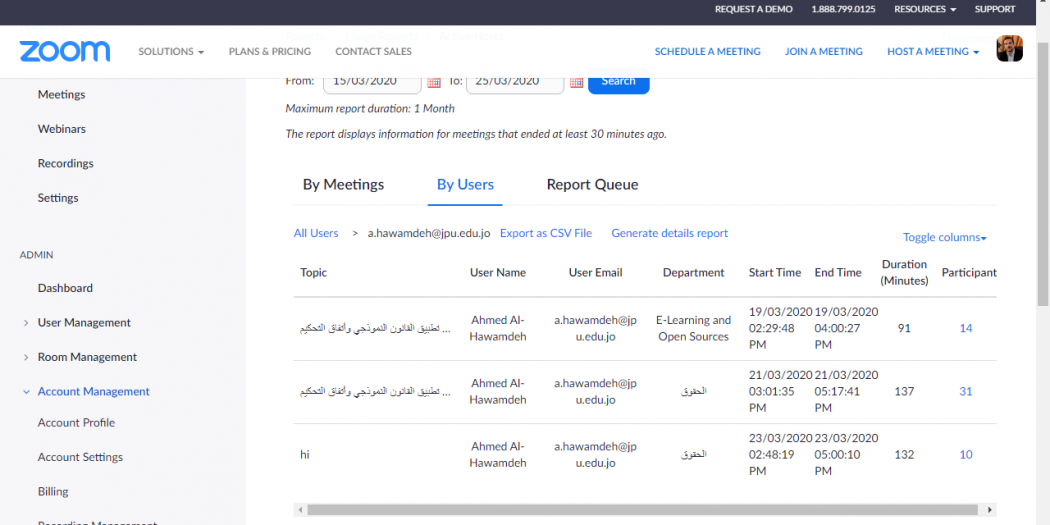Open the From date calendar icon
The height and width of the screenshot is (525, 1050).
click(434, 82)
